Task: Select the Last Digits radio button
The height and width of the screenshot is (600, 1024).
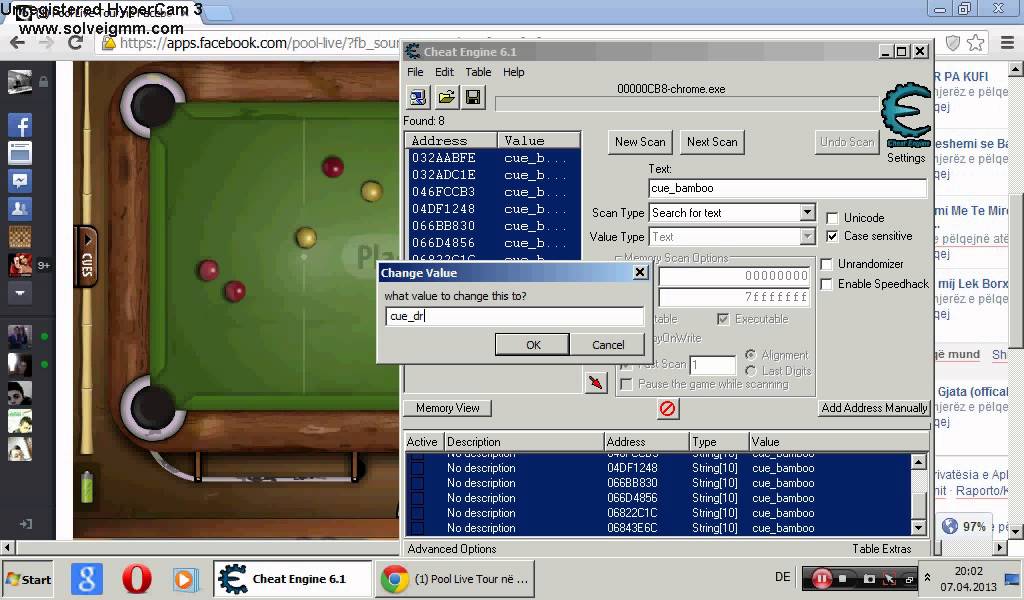Action: pos(750,371)
